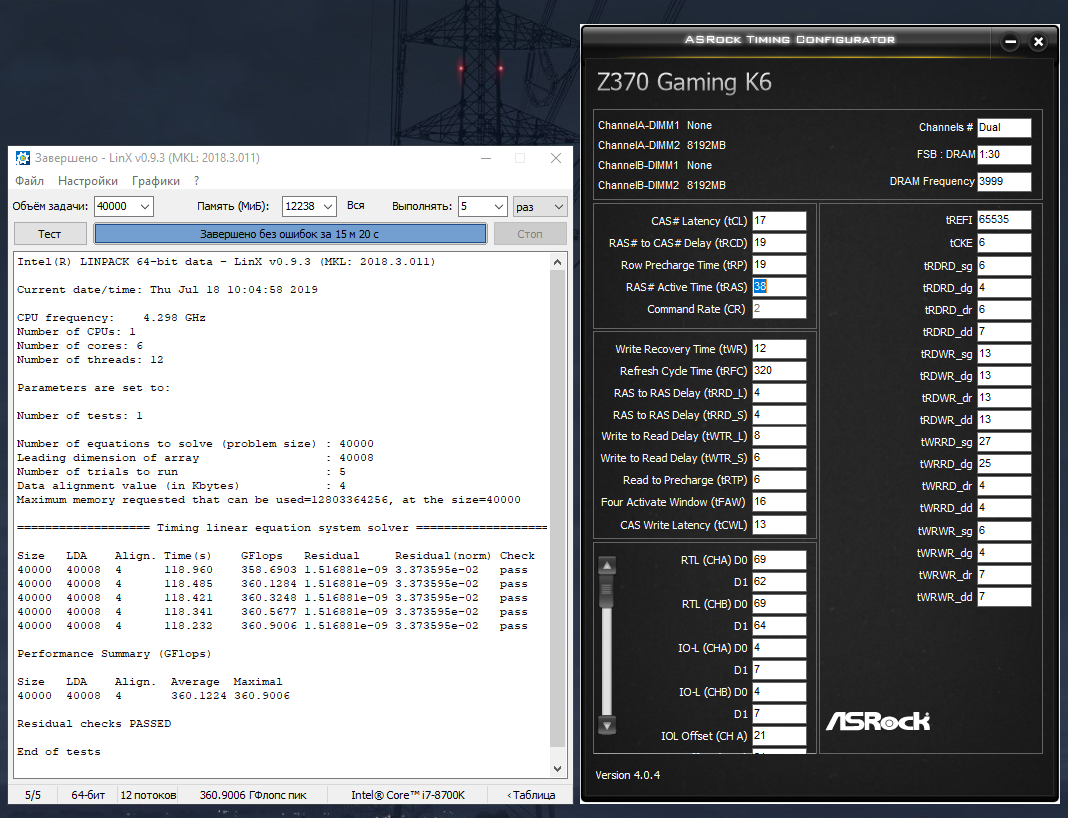Click the IO-L (CHA) D0 field
1068x818 pixels.
coord(779,648)
